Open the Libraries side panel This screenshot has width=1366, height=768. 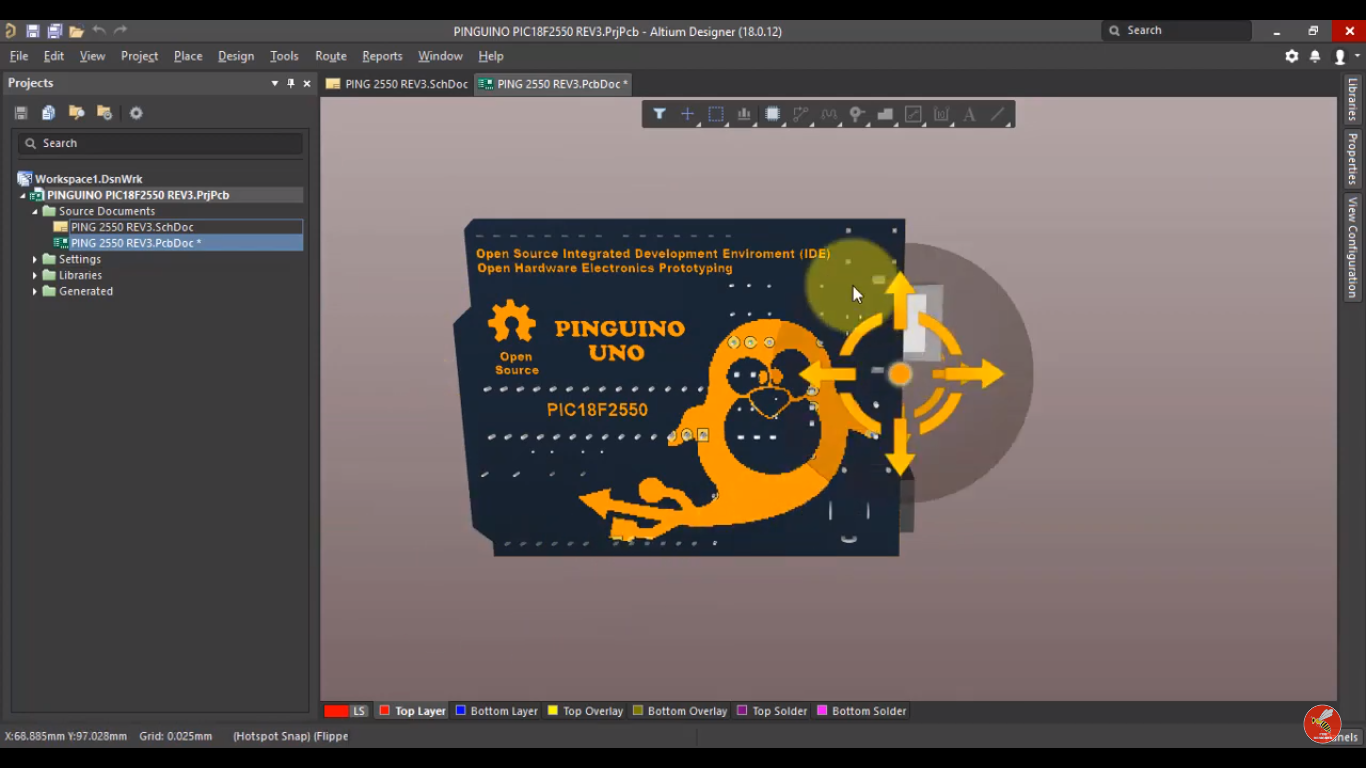[1352, 99]
